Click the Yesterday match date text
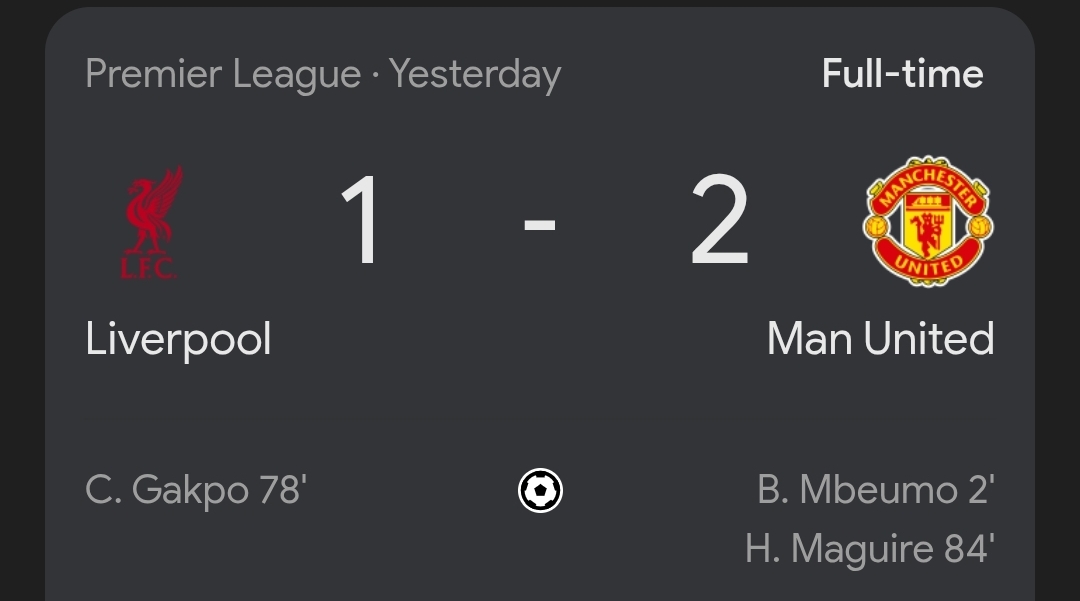The width and height of the screenshot is (1080, 601). point(475,75)
